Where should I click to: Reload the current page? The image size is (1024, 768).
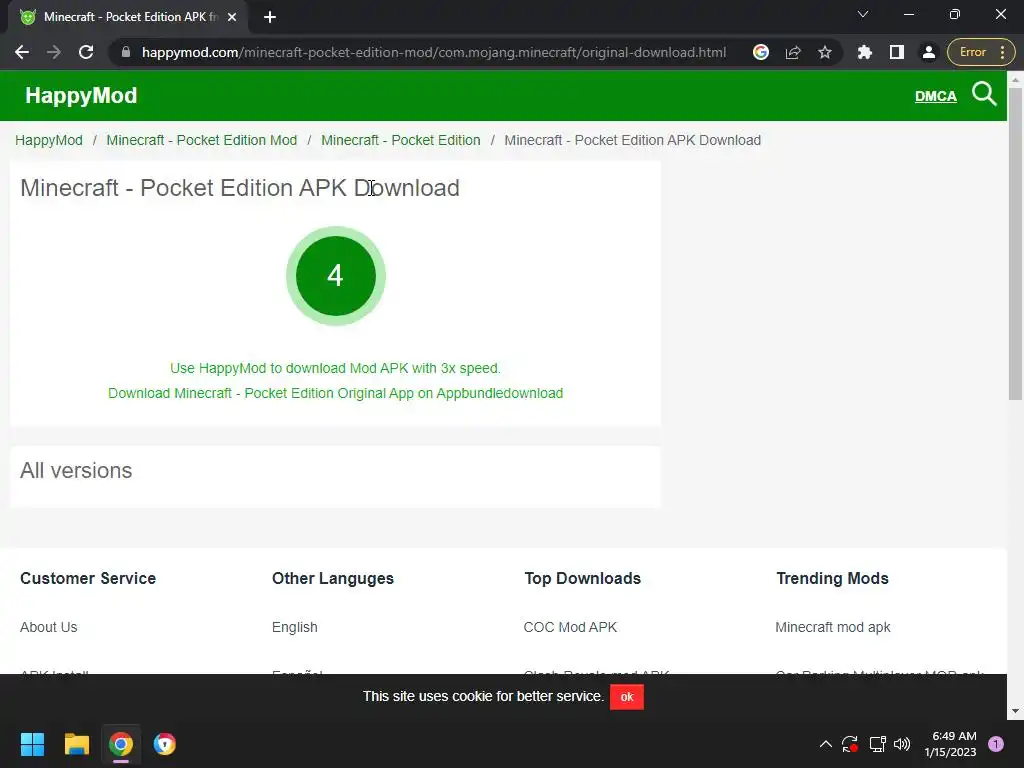86,52
